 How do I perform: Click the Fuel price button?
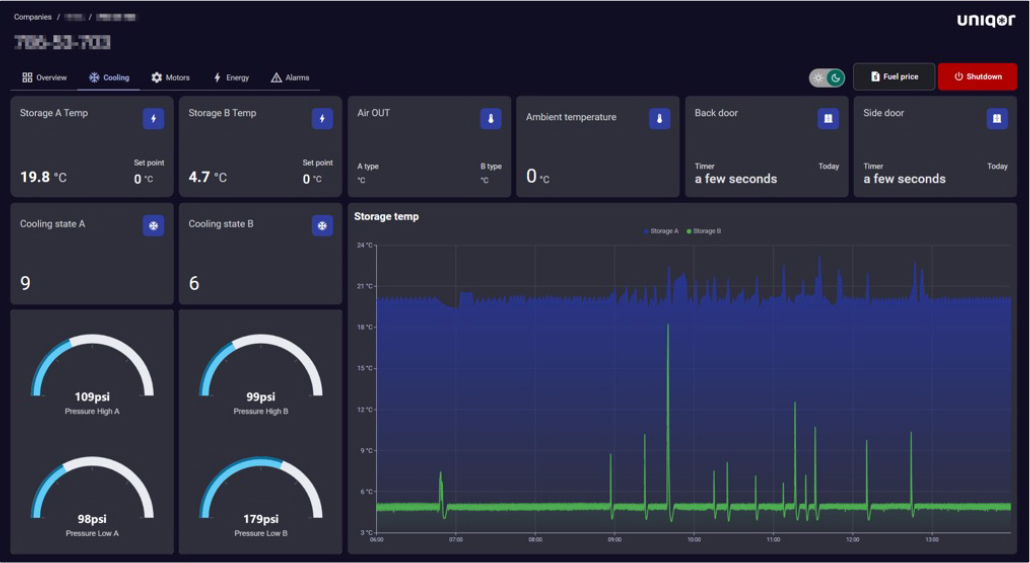[894, 77]
